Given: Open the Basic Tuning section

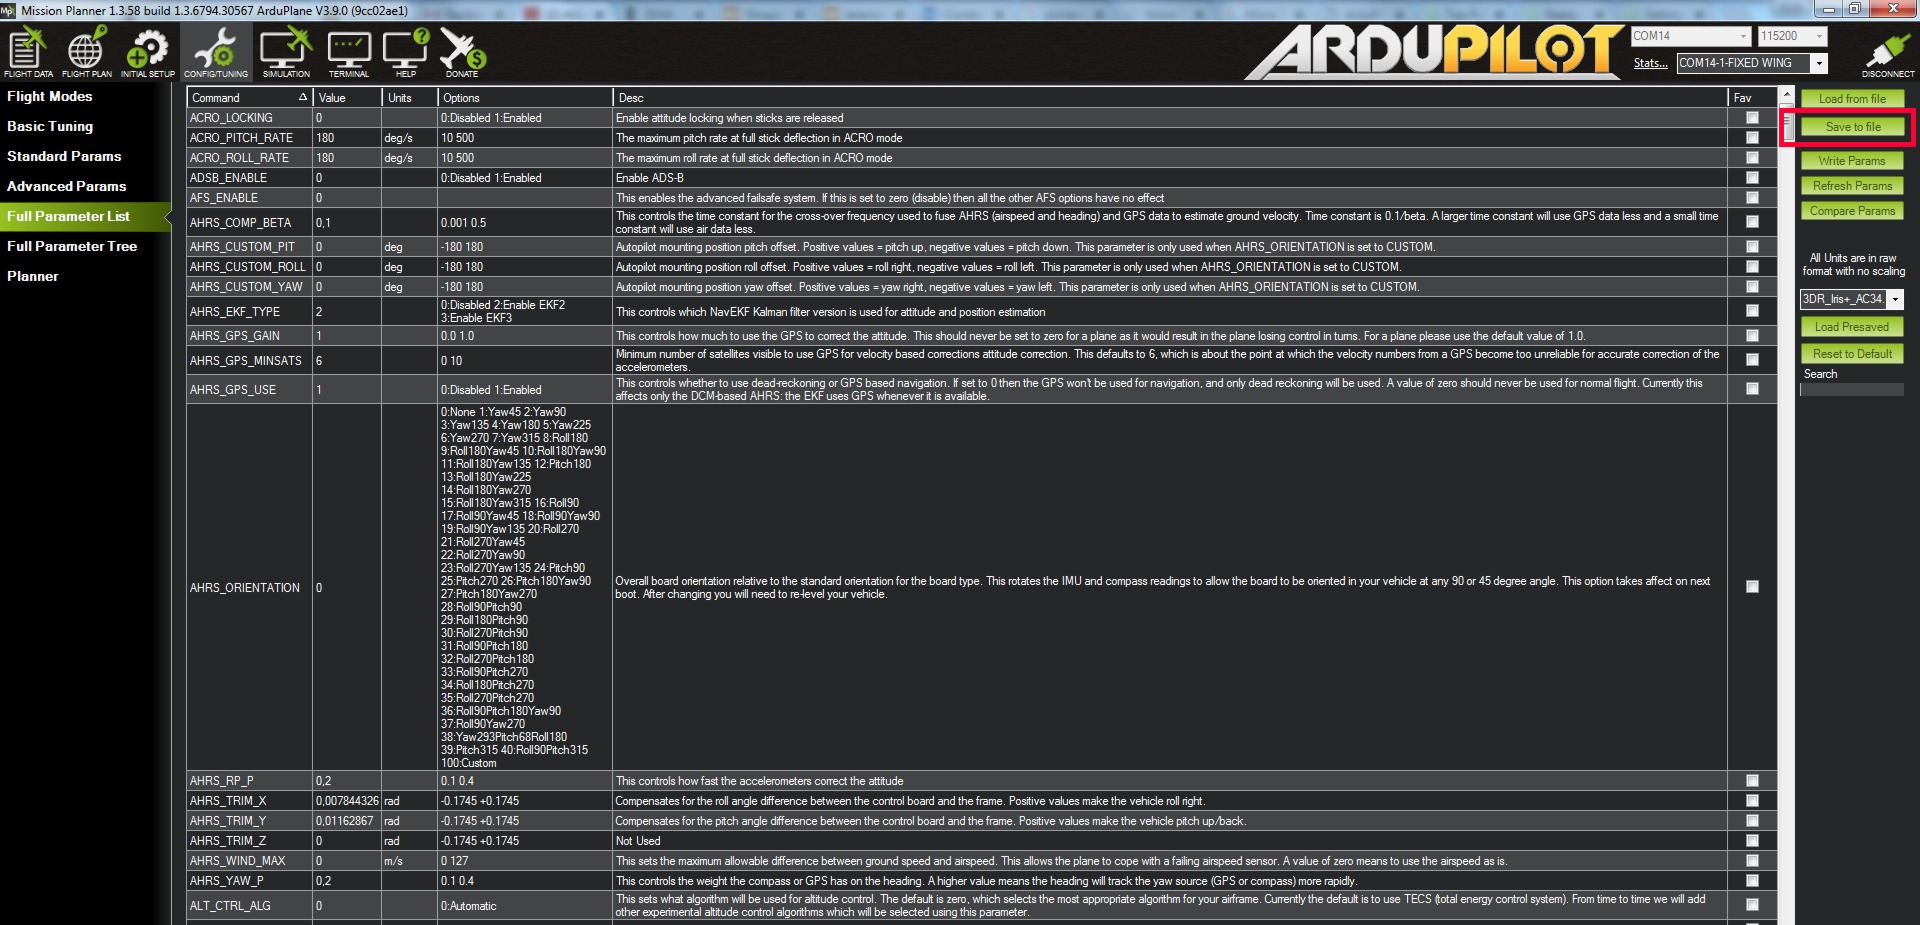Looking at the screenshot, I should click(50, 126).
